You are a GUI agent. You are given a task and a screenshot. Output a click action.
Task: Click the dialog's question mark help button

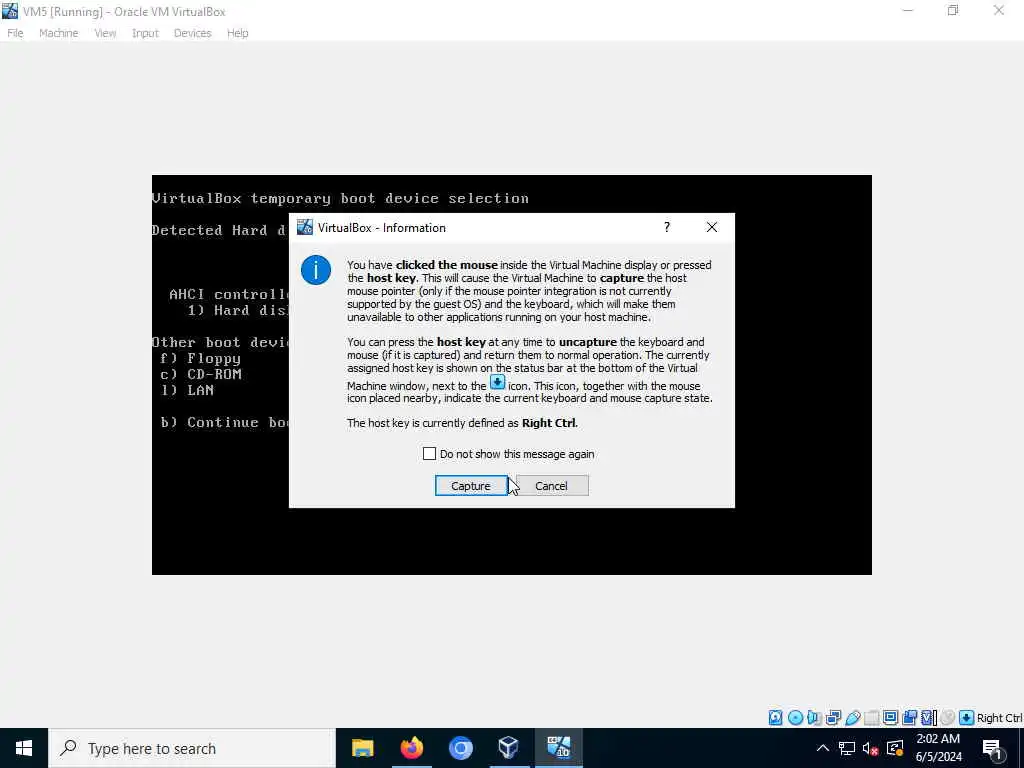666,227
